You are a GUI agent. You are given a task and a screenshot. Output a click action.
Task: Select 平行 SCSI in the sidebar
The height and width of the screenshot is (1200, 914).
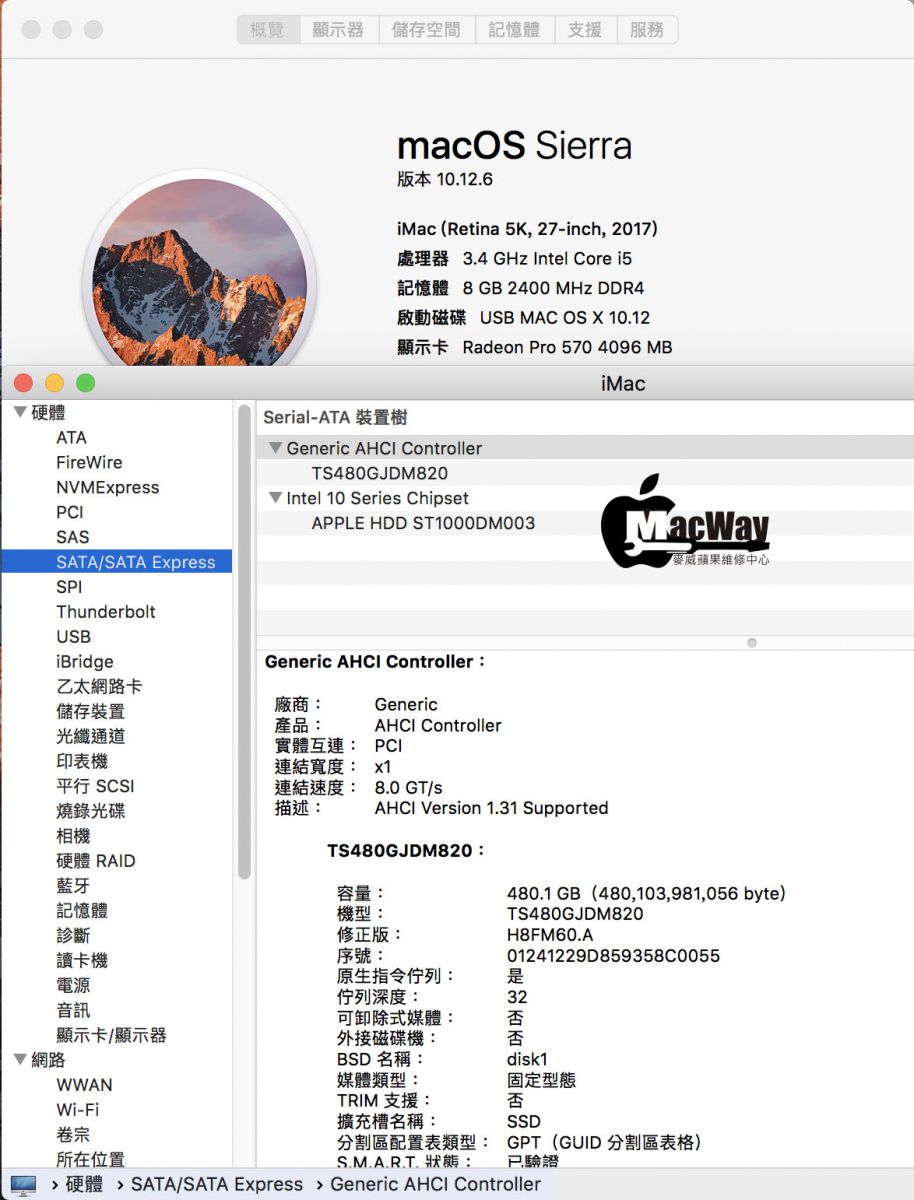(x=95, y=786)
